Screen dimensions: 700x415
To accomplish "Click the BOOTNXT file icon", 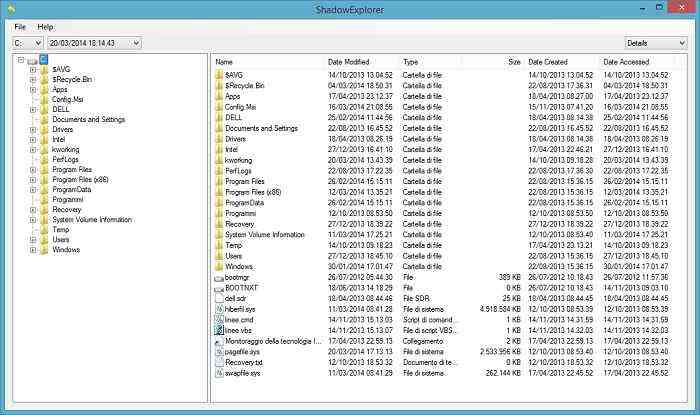I will tap(219, 288).
